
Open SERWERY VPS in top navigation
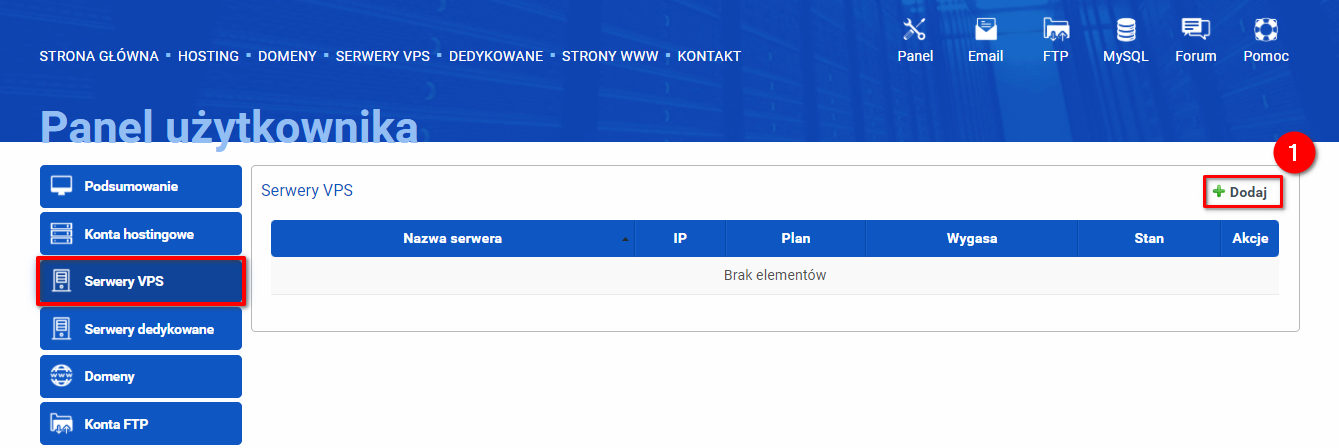(383, 56)
